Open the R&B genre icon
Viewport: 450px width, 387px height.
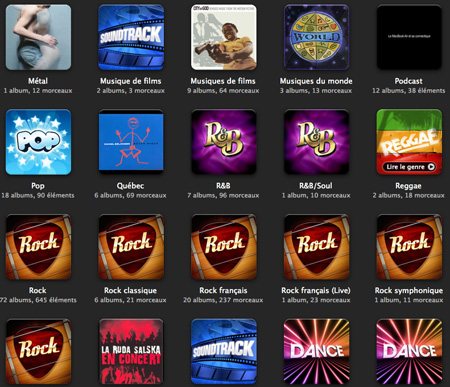(224, 142)
